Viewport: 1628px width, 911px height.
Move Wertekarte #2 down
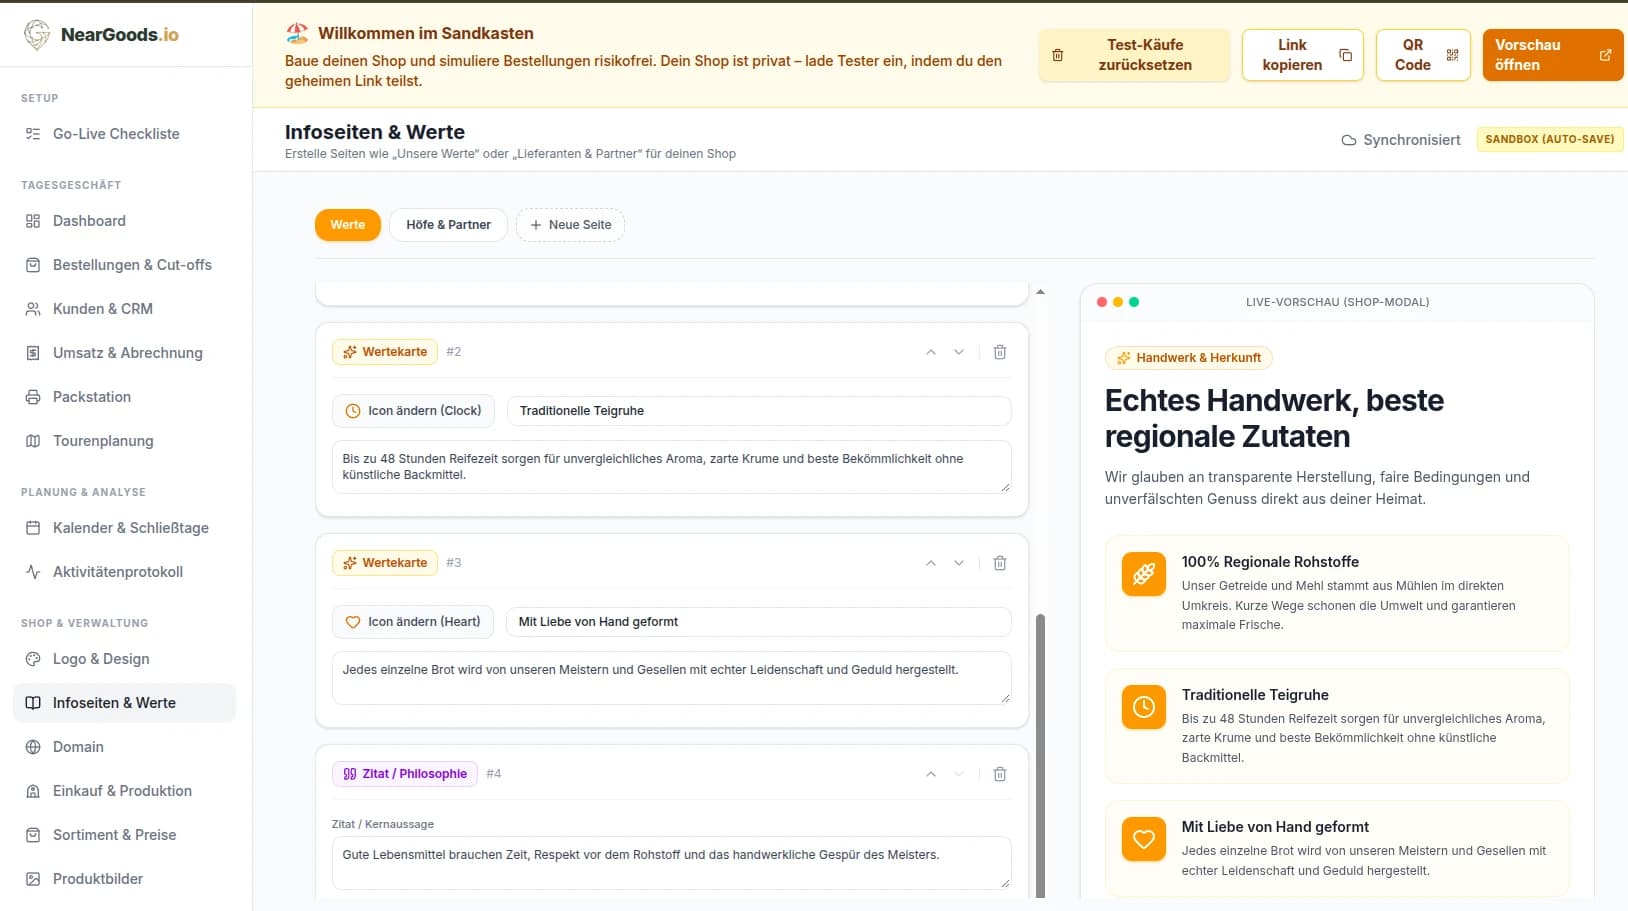pyautogui.click(x=959, y=352)
